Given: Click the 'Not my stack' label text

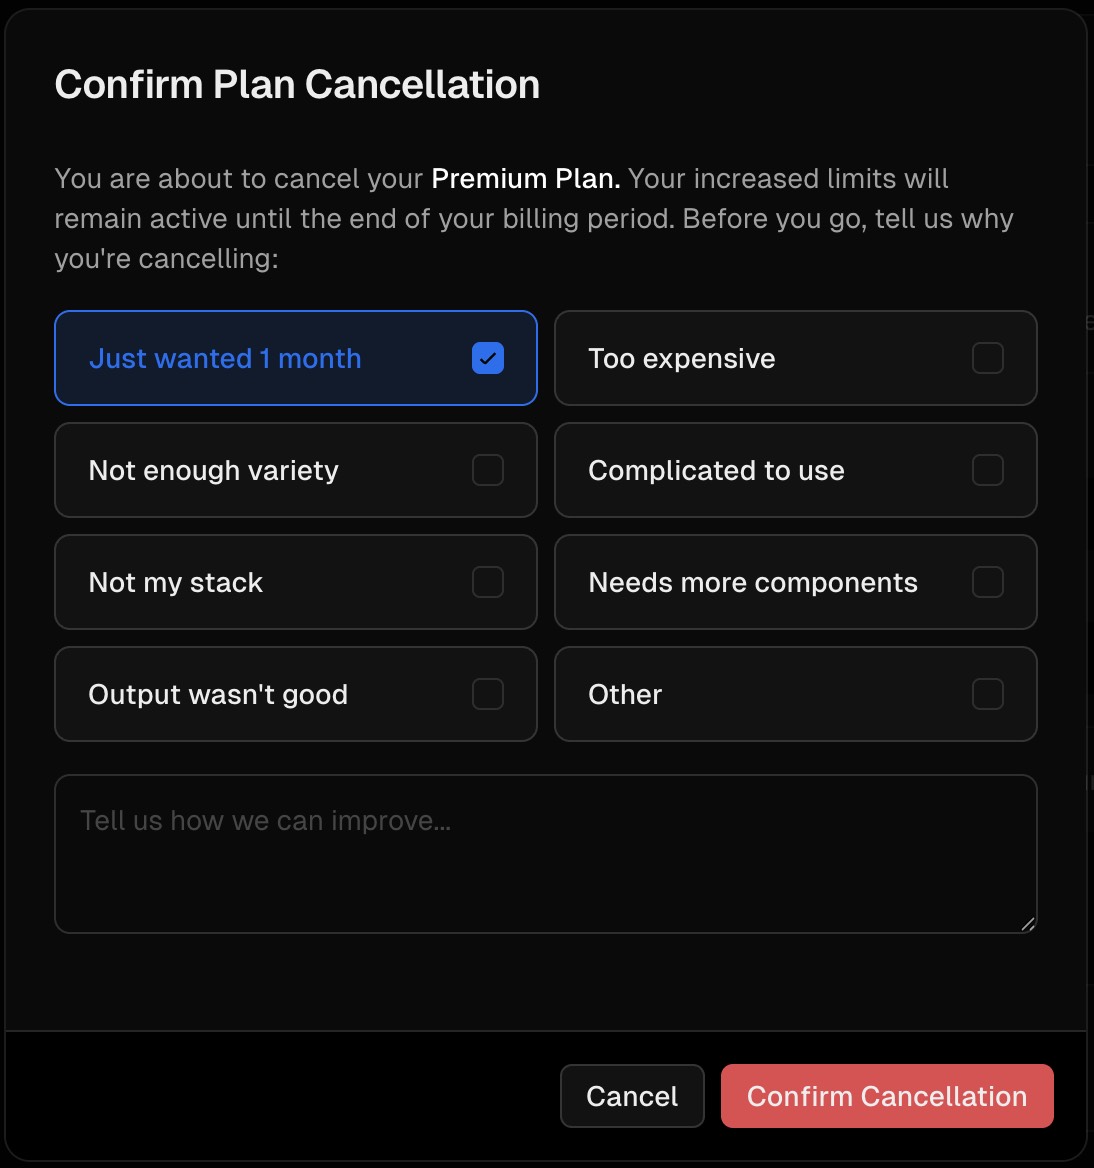Looking at the screenshot, I should pyautogui.click(x=176, y=582).
